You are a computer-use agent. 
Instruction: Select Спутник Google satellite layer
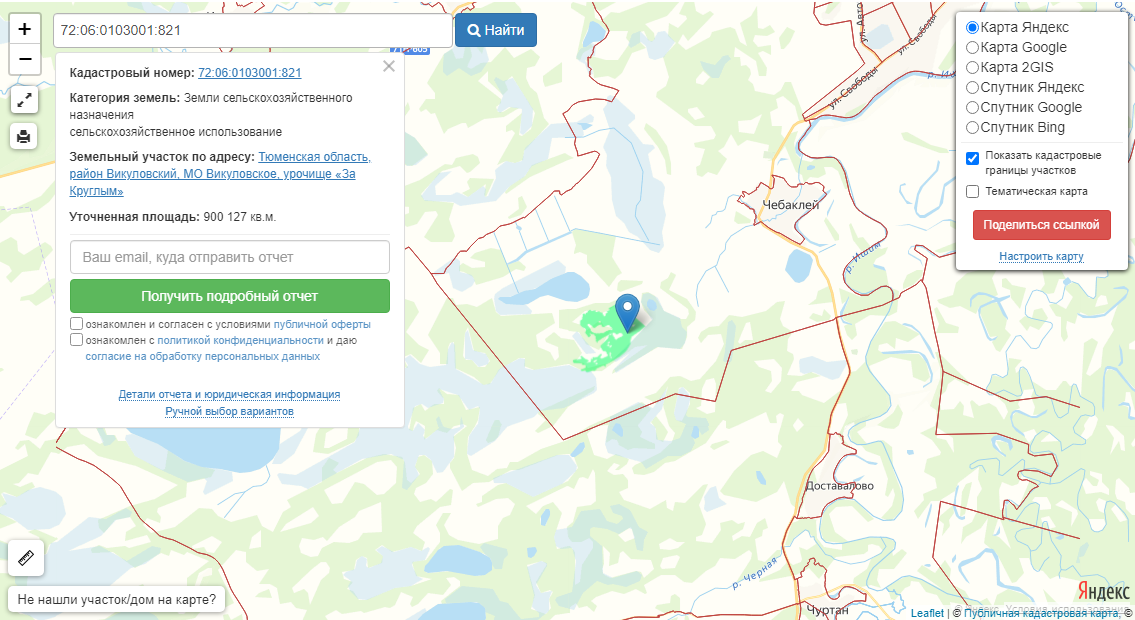coord(973,108)
